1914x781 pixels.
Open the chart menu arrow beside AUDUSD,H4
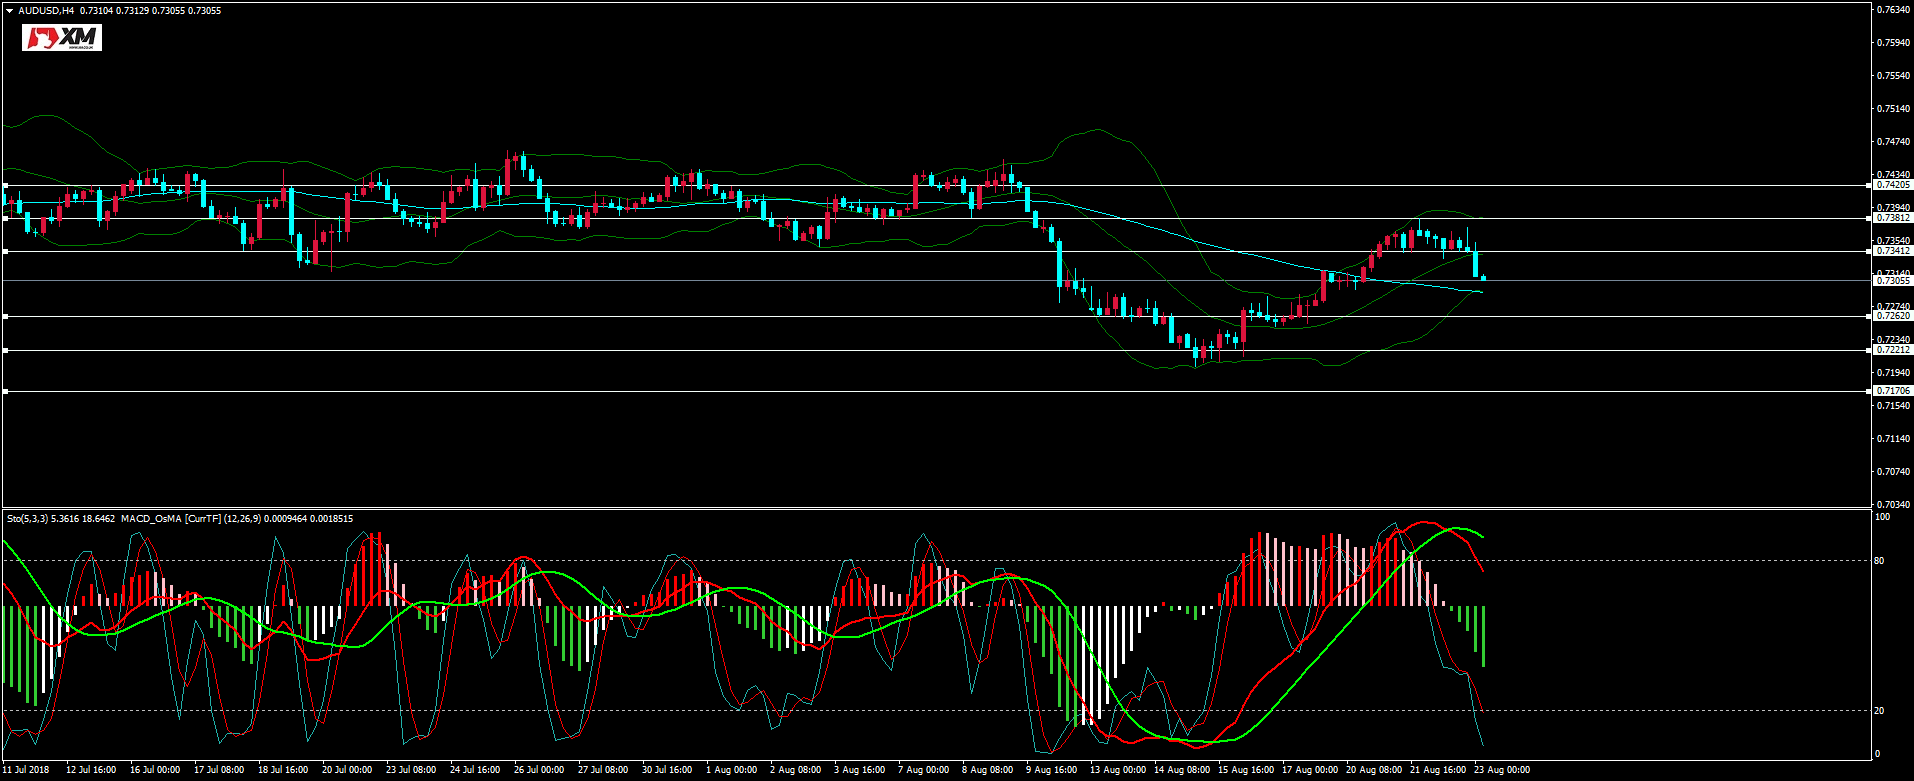tap(9, 11)
